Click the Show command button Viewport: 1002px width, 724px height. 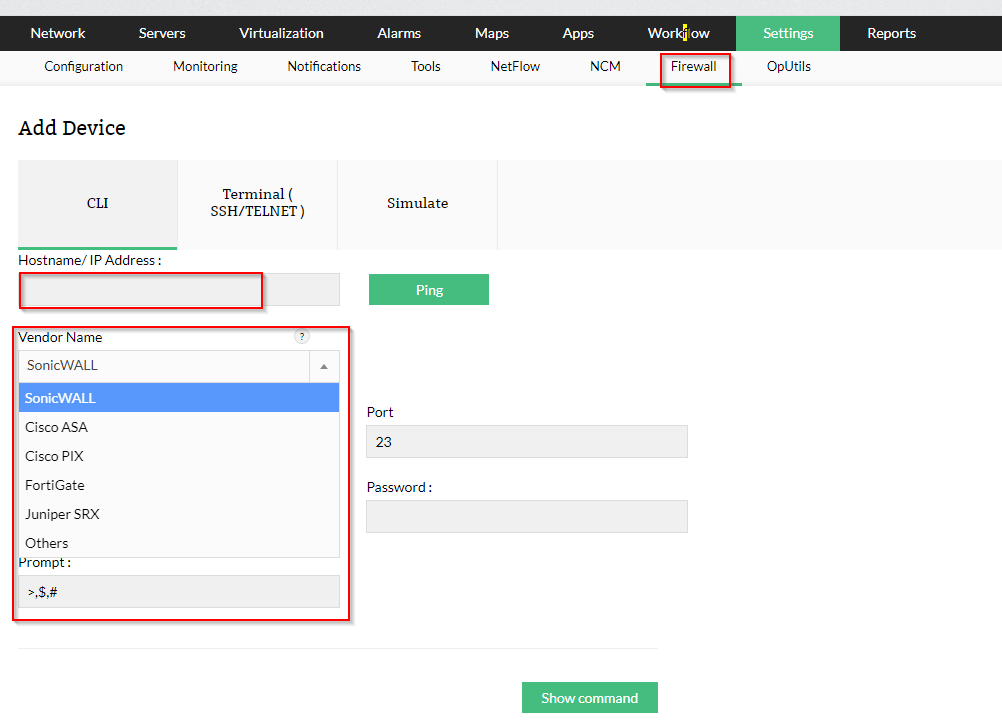click(589, 698)
